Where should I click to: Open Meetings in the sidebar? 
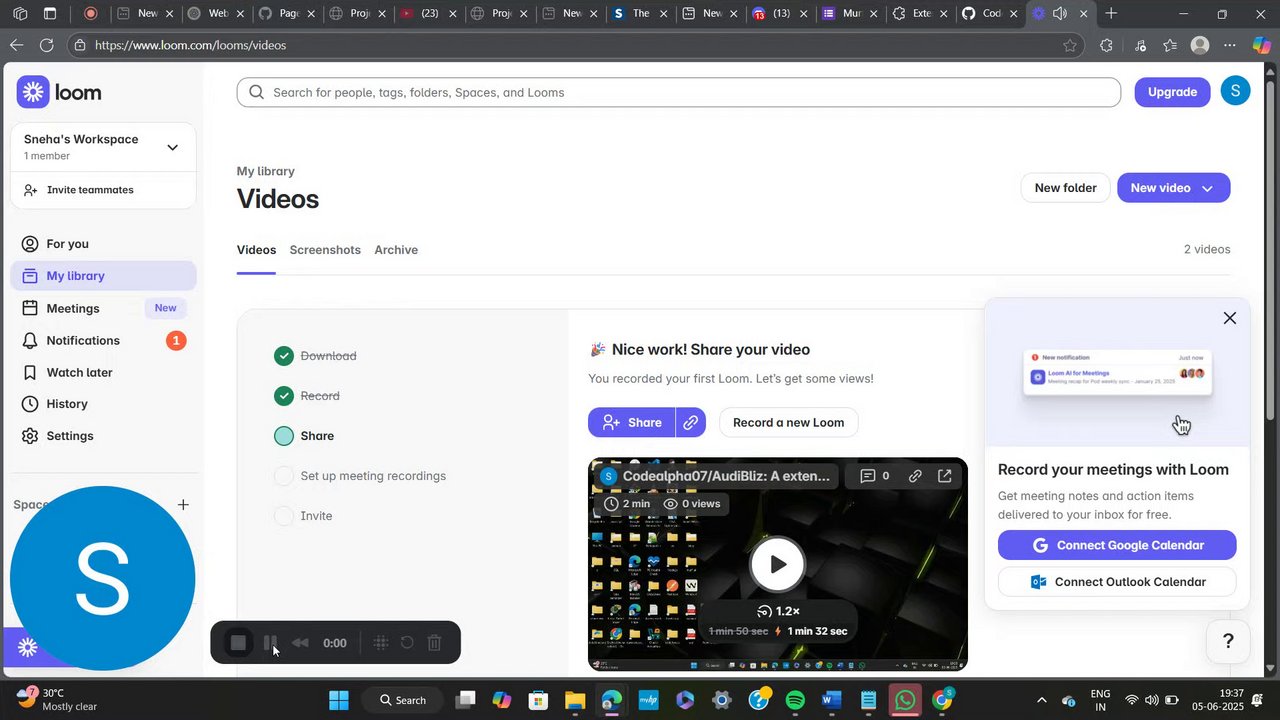coord(103,308)
